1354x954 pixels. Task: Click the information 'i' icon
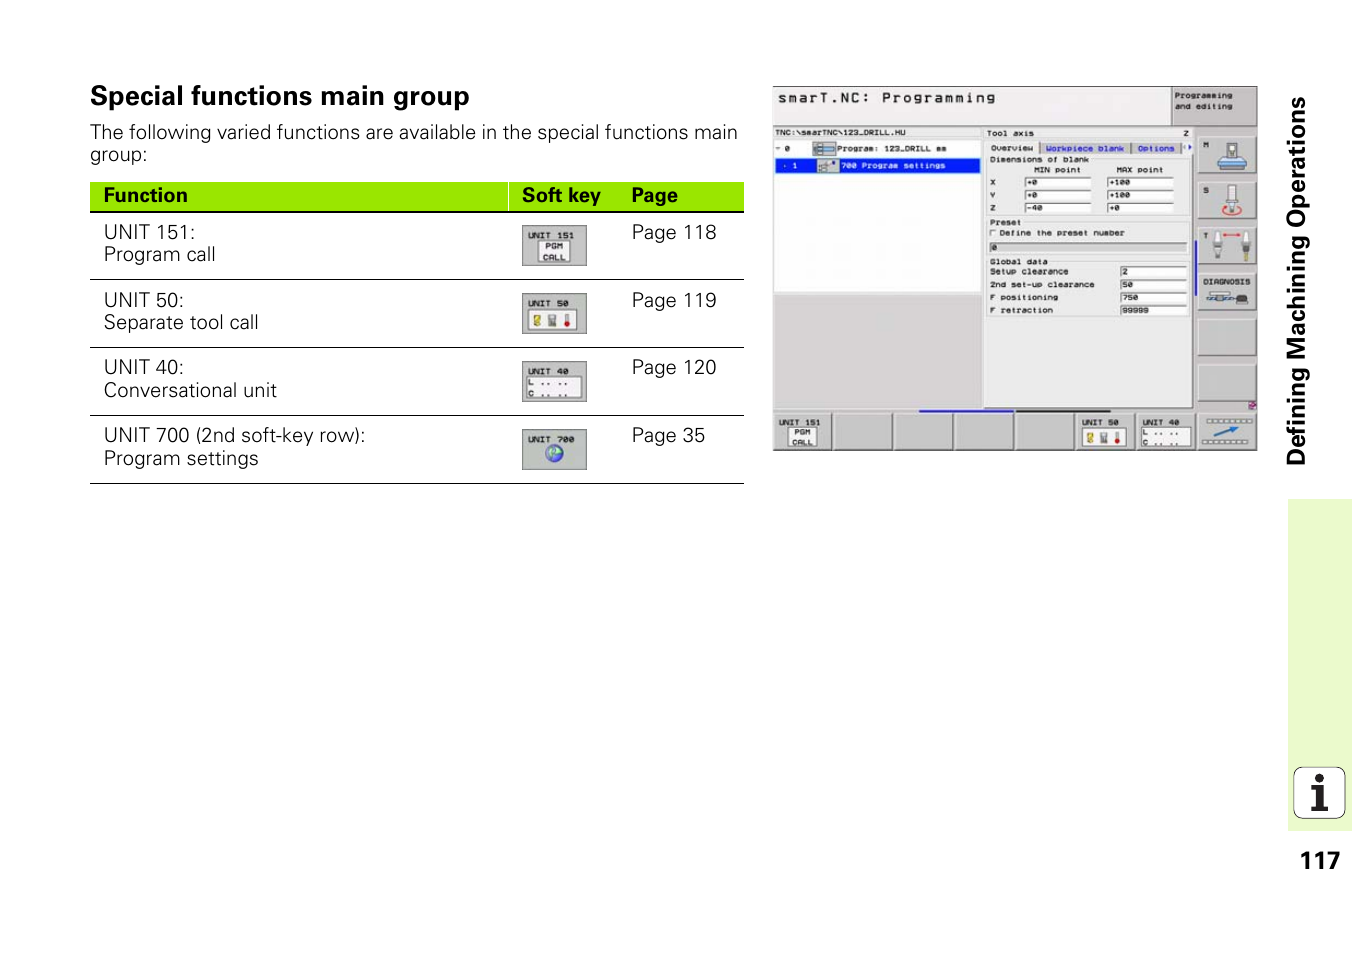pos(1319,794)
